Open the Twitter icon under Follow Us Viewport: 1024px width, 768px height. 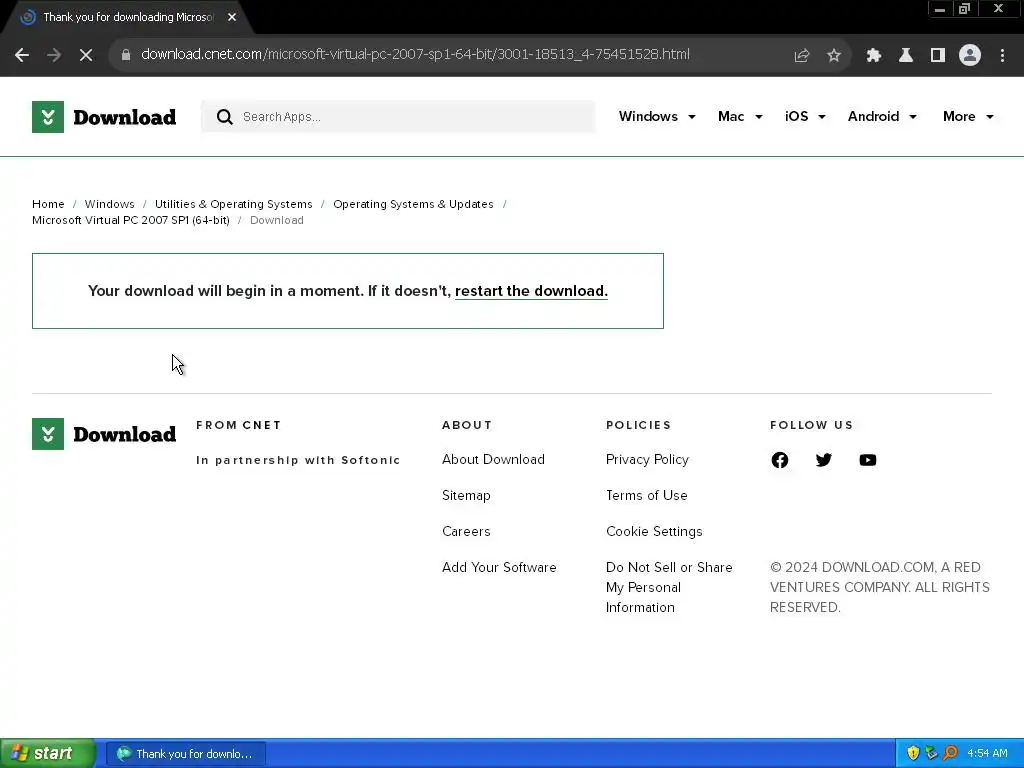(824, 460)
